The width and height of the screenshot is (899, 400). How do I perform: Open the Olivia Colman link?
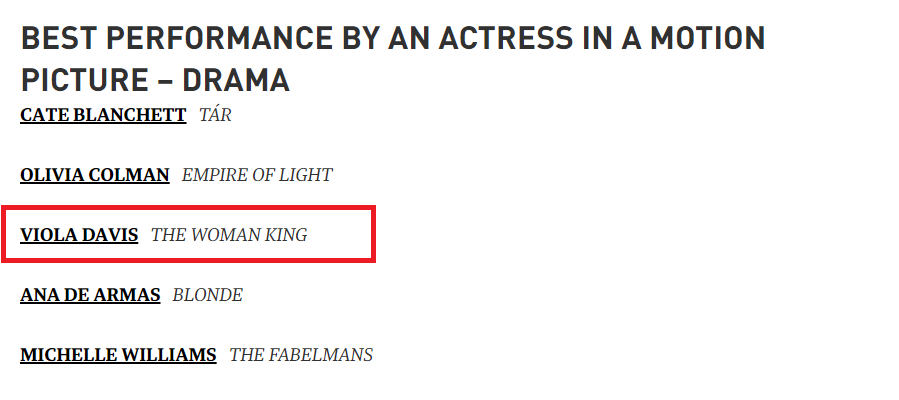[95, 175]
